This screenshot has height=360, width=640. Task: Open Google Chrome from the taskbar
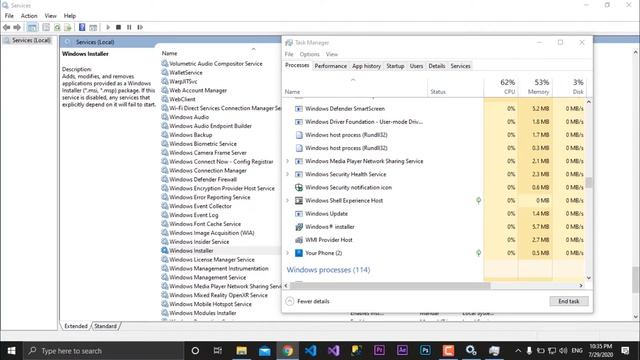pos(287,351)
